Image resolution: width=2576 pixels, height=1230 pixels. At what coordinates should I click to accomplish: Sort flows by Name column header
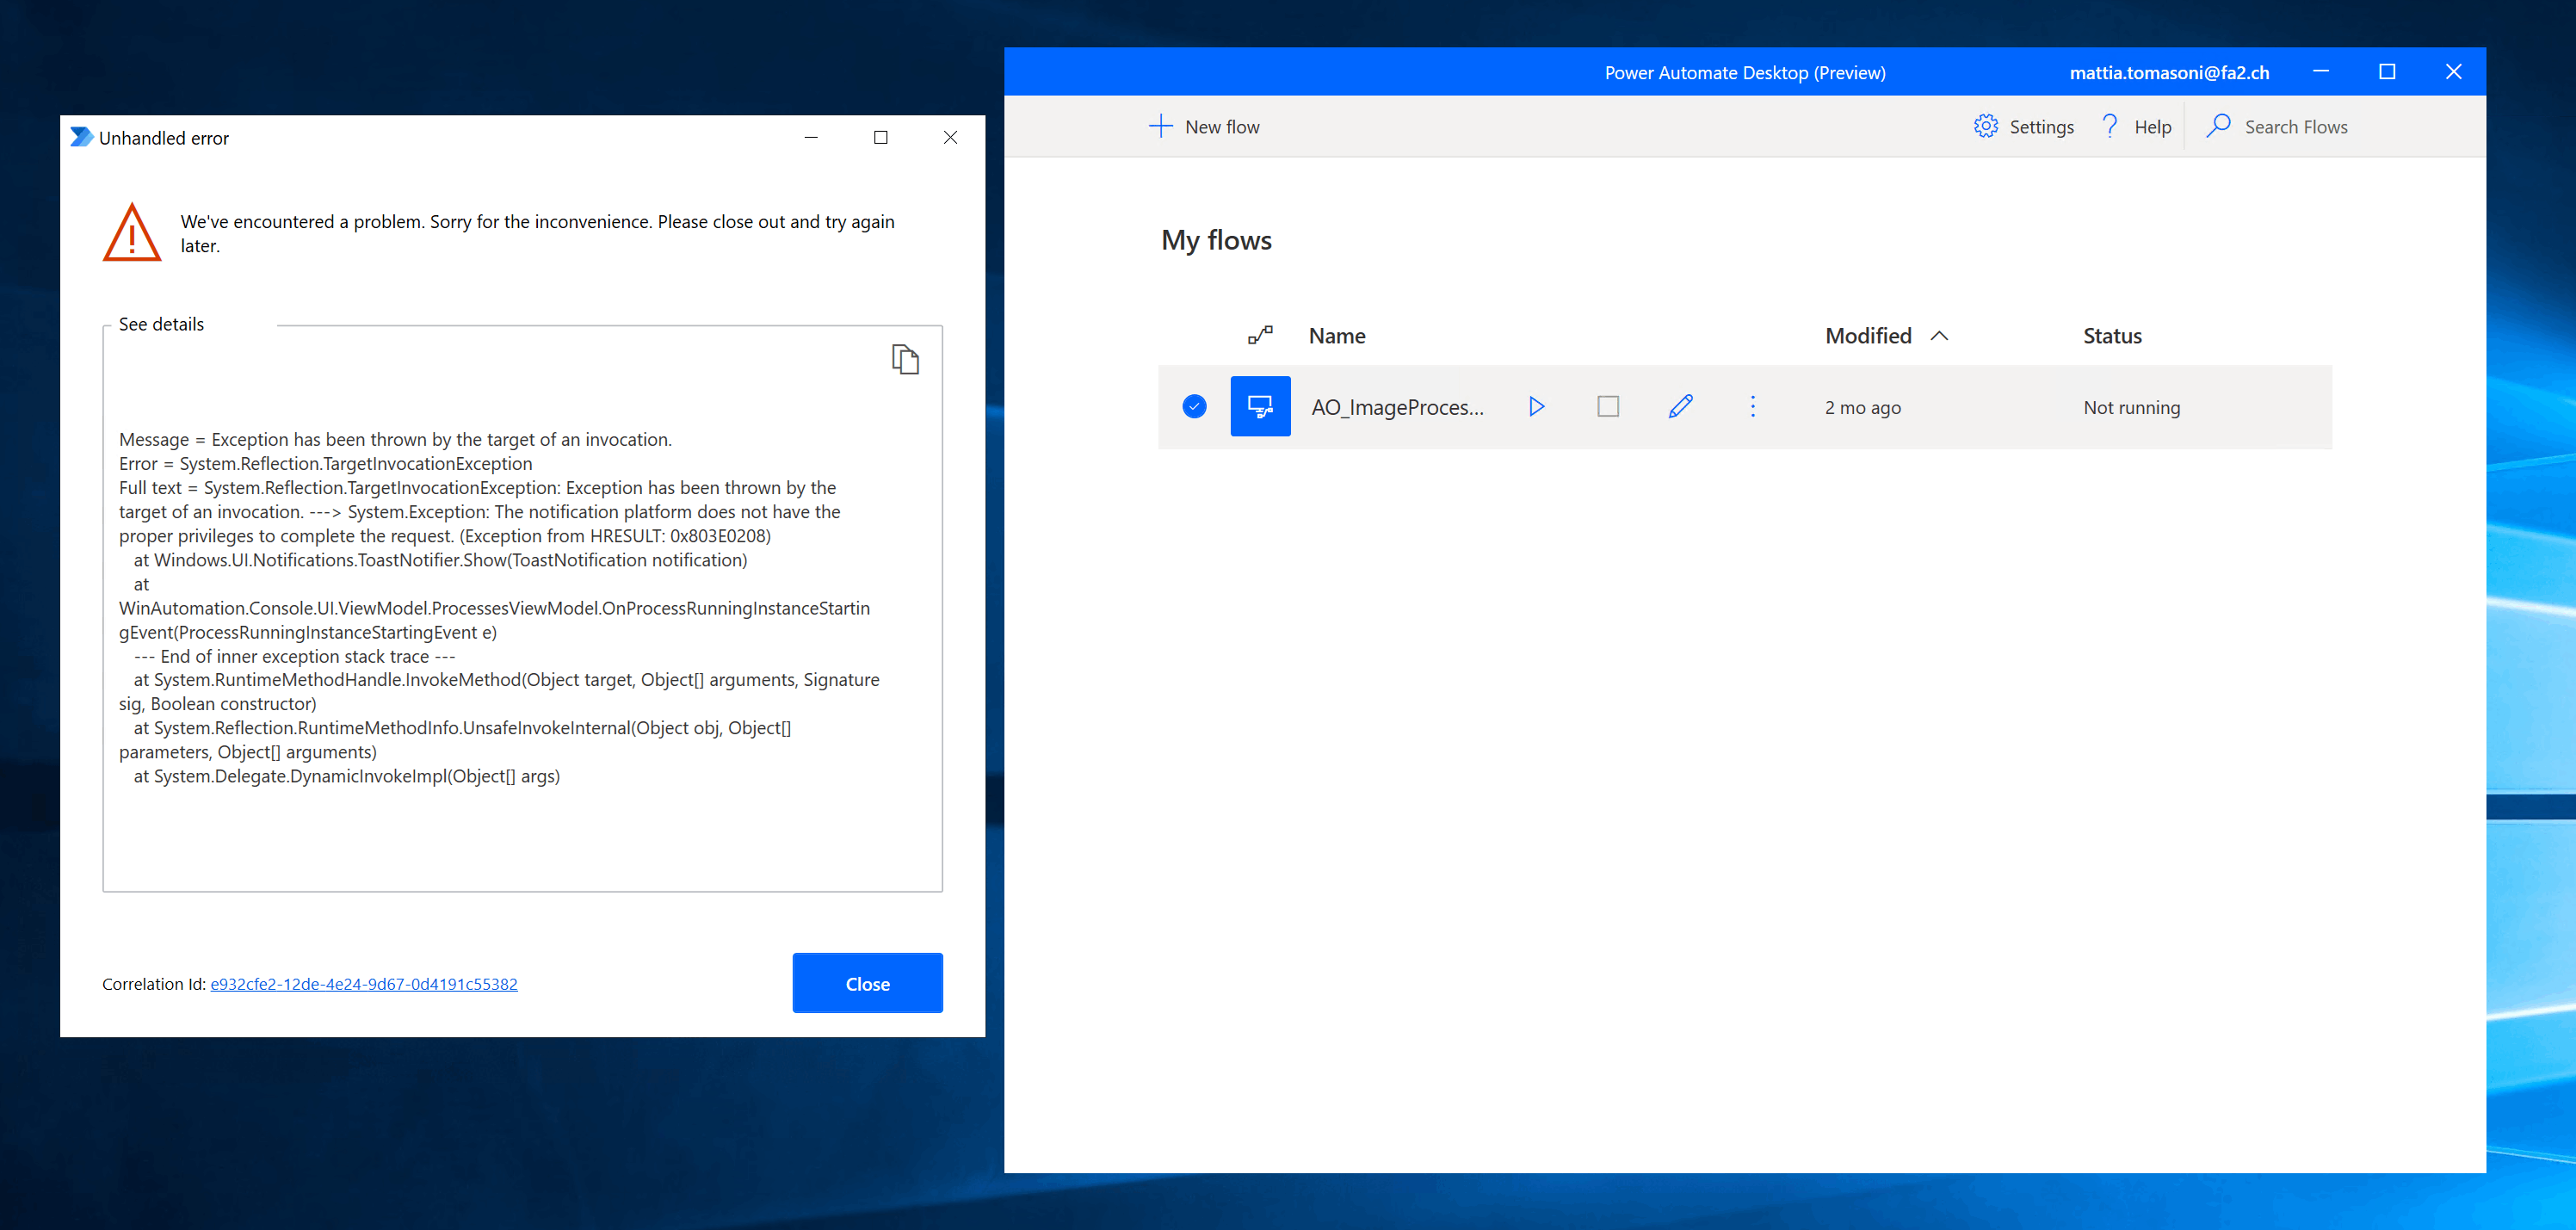[1337, 336]
